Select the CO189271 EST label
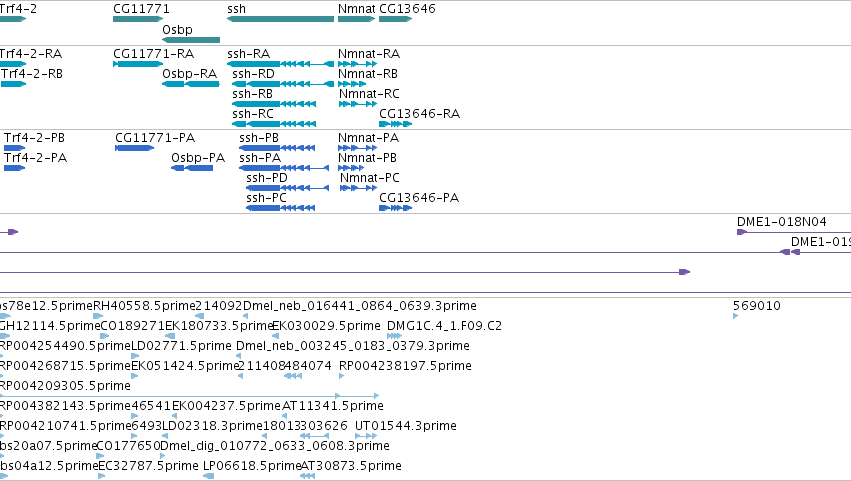The width and height of the screenshot is (851, 481). [132, 326]
